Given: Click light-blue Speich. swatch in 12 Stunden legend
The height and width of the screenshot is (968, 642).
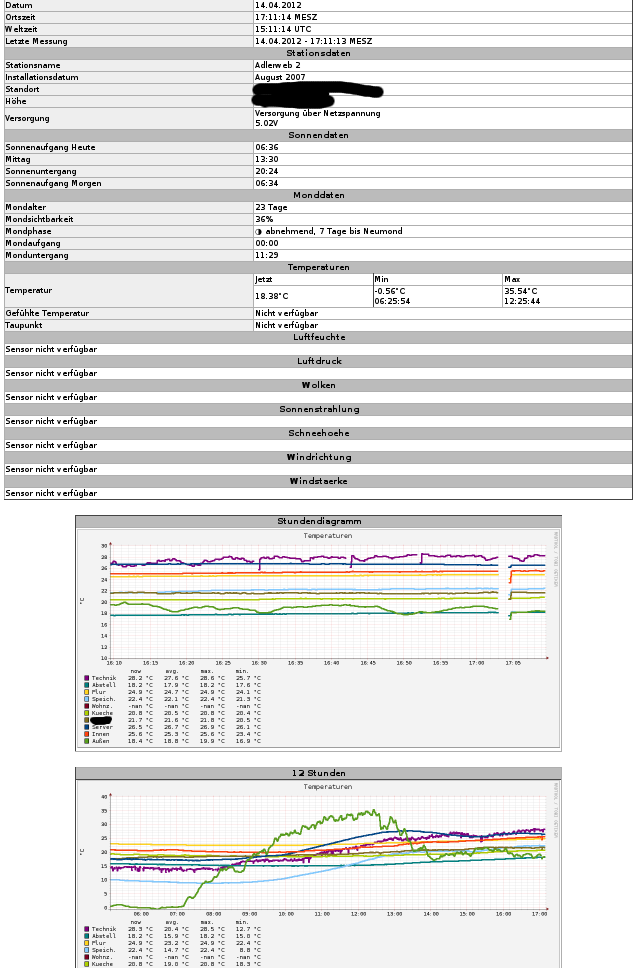Looking at the screenshot, I should click(86, 950).
